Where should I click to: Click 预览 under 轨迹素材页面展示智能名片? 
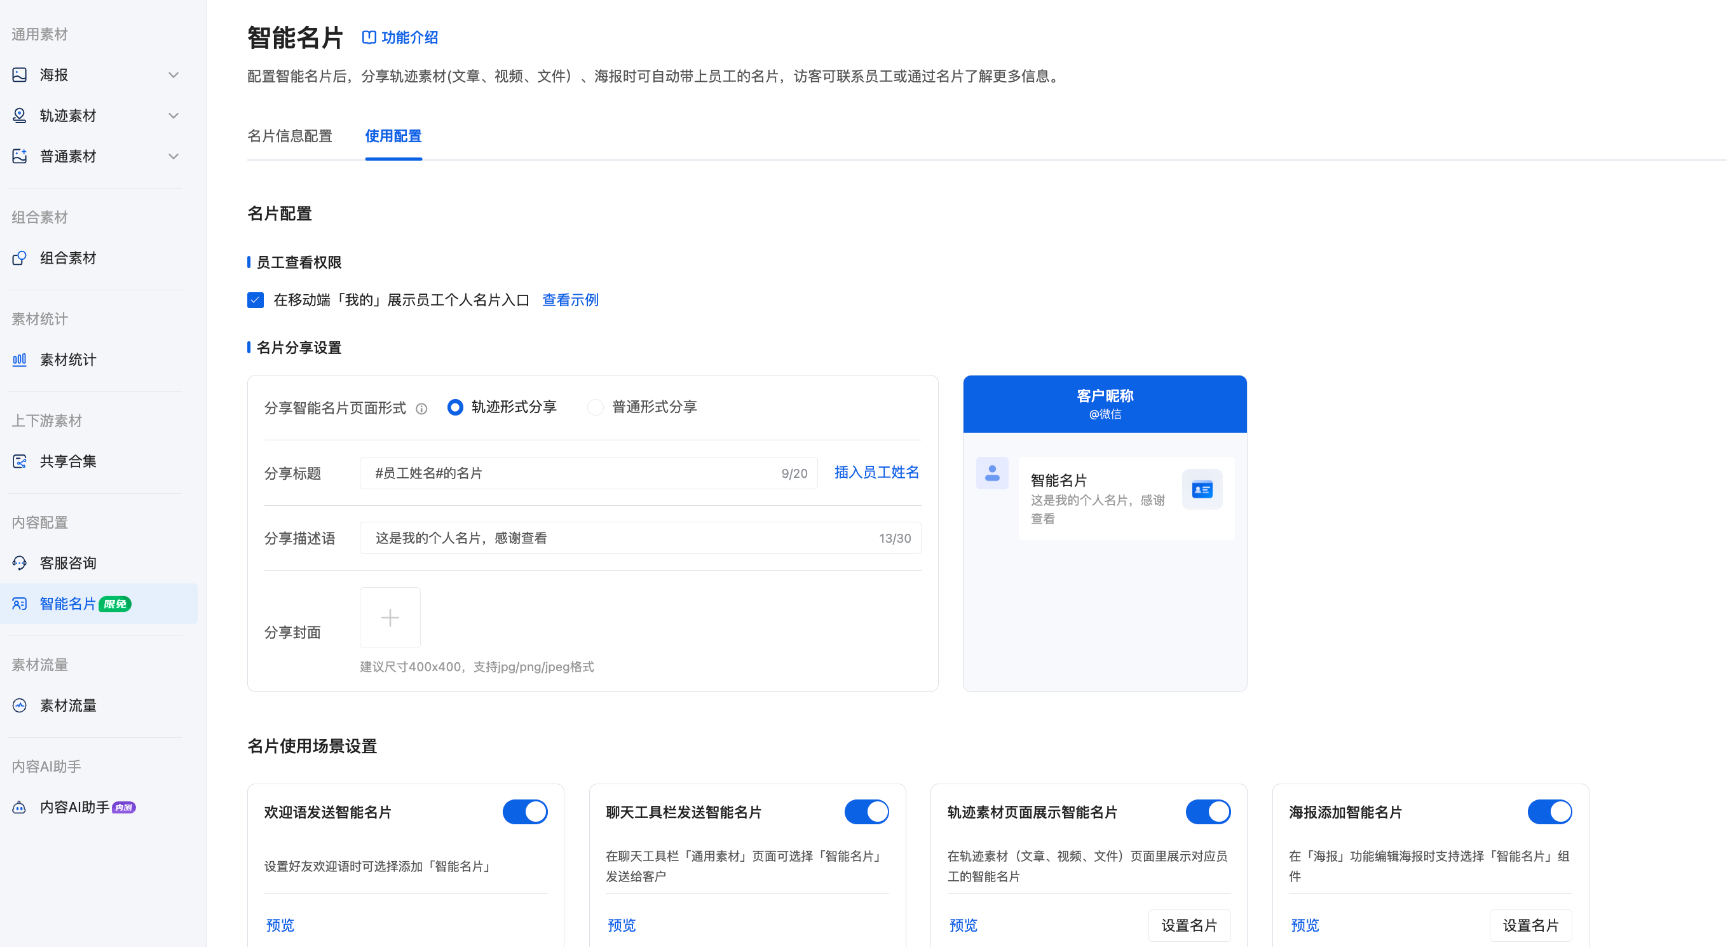[963, 926]
